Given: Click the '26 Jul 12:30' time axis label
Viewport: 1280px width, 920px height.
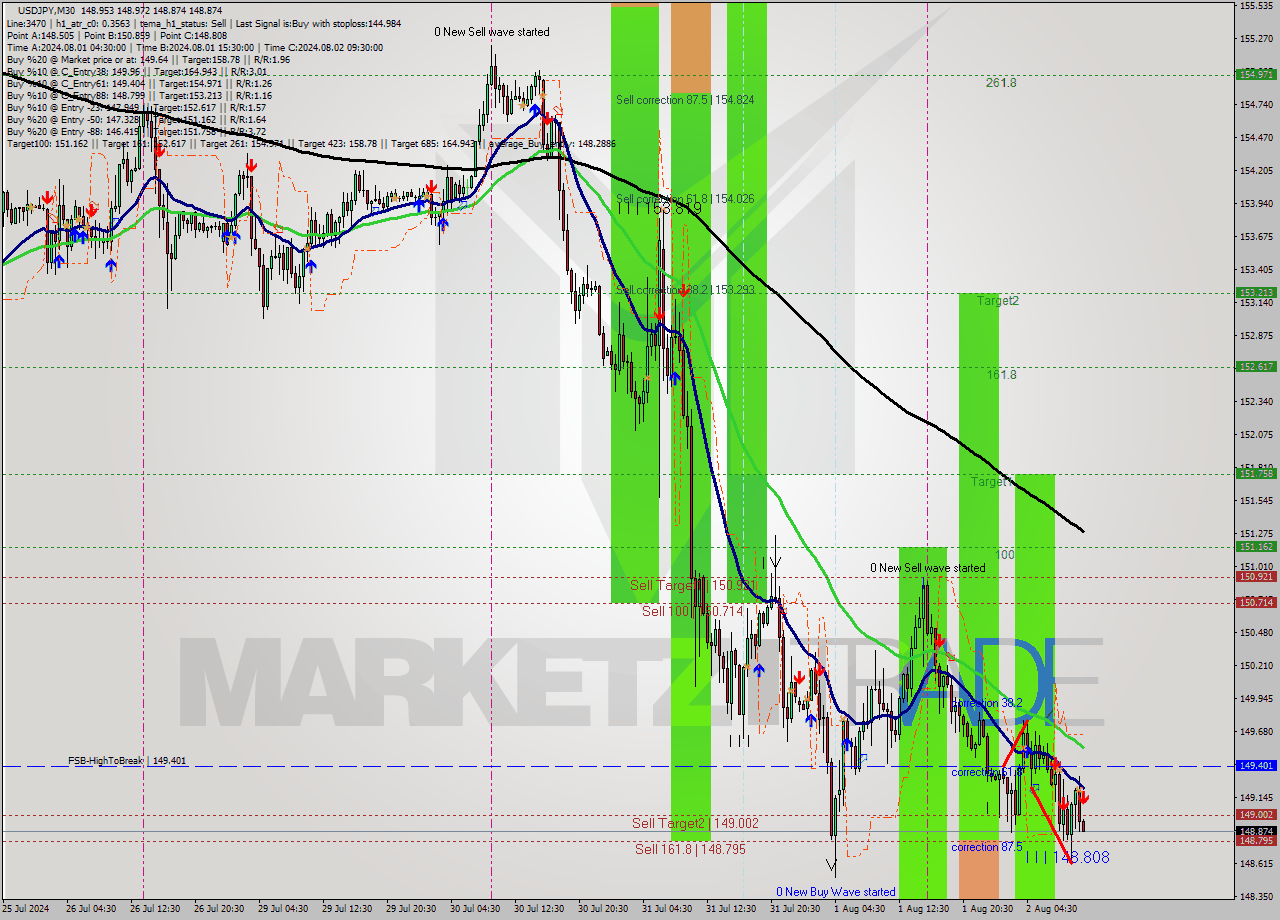Looking at the screenshot, I should (x=153, y=910).
